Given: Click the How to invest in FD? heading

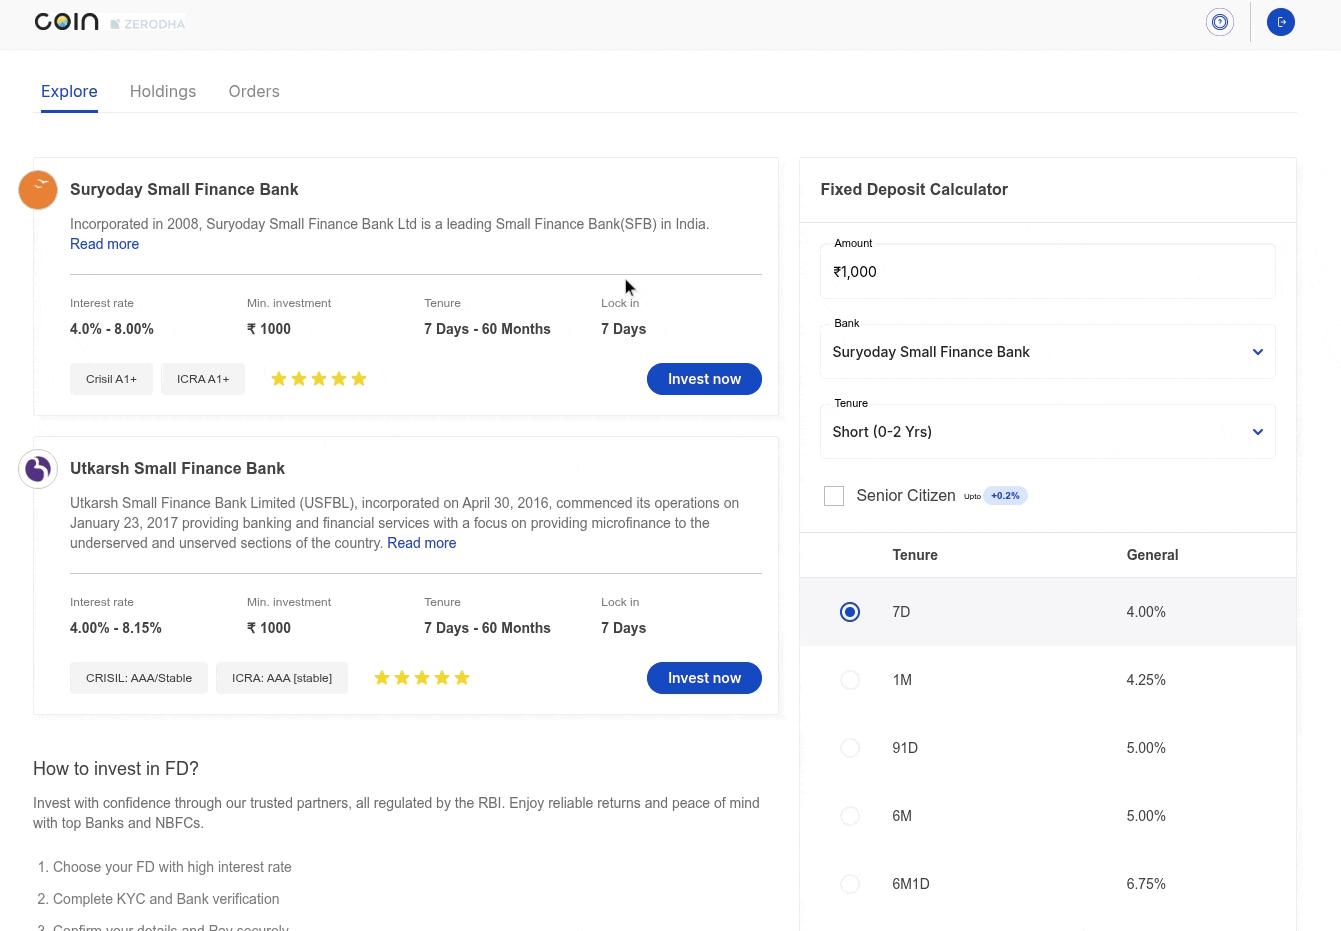Looking at the screenshot, I should pos(116,769).
